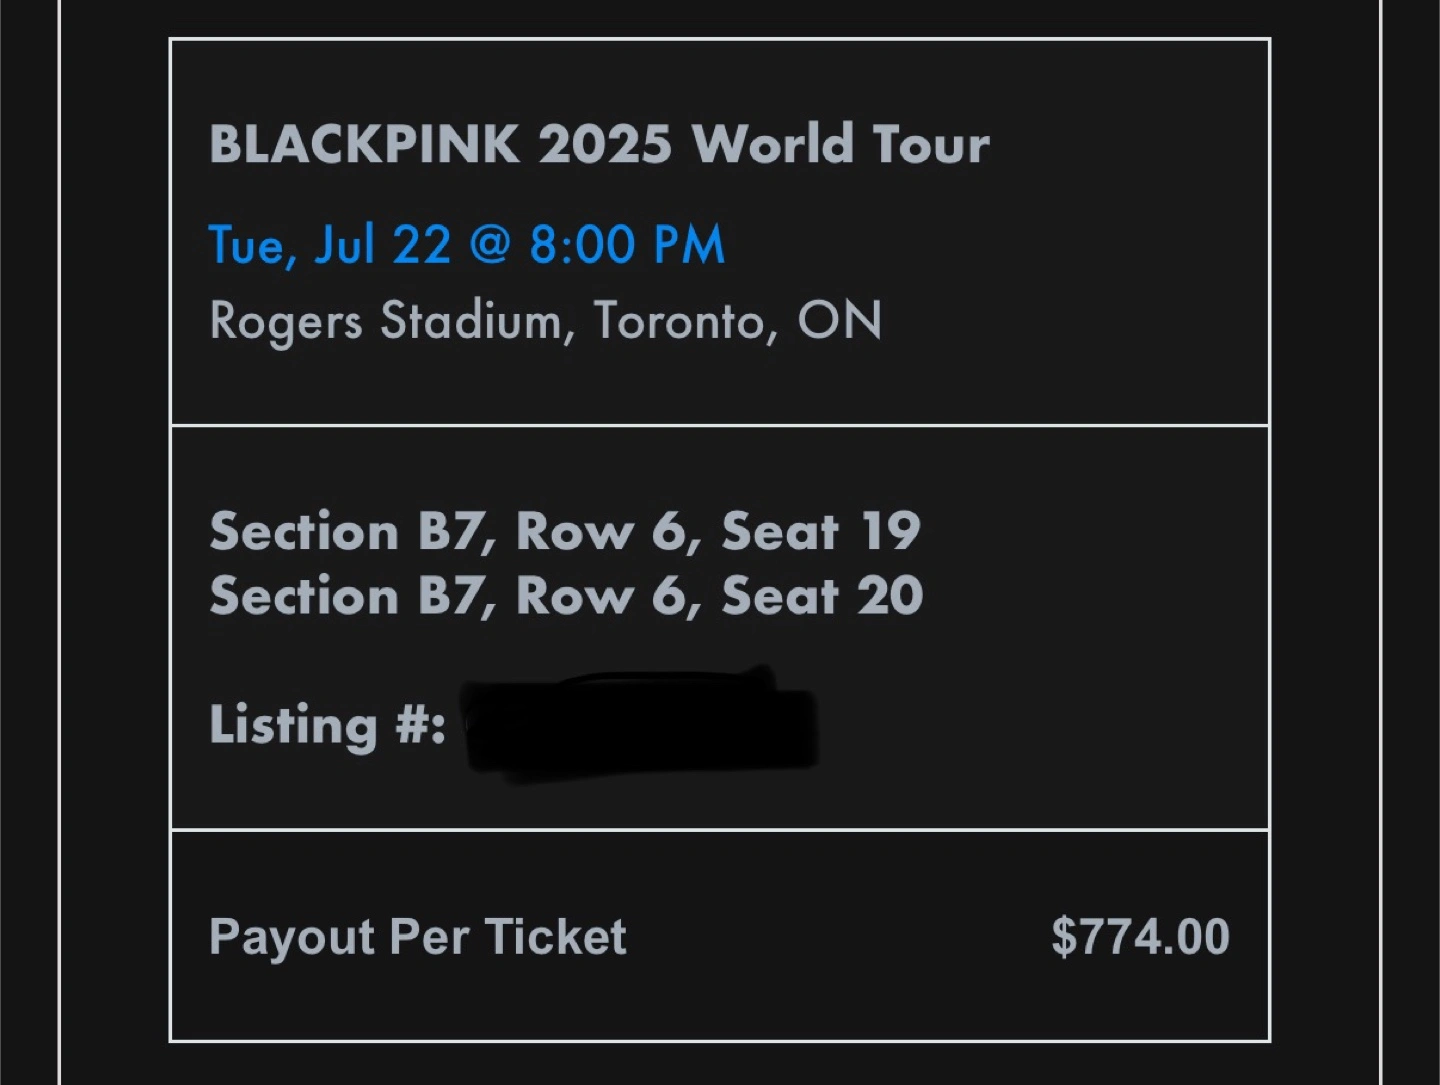Click Row 6 in the Seat 20 line
This screenshot has height=1085, width=1440.
point(604,596)
